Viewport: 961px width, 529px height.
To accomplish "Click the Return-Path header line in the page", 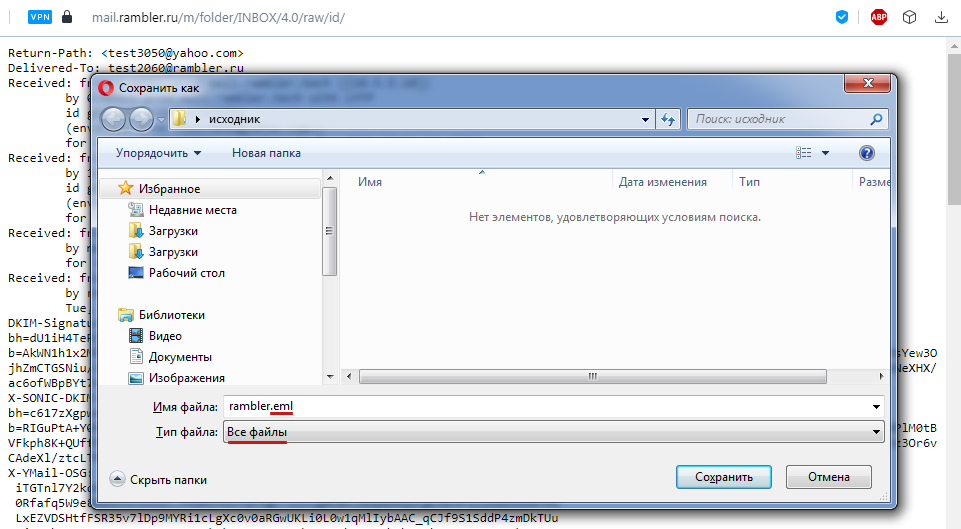I will click(126, 53).
